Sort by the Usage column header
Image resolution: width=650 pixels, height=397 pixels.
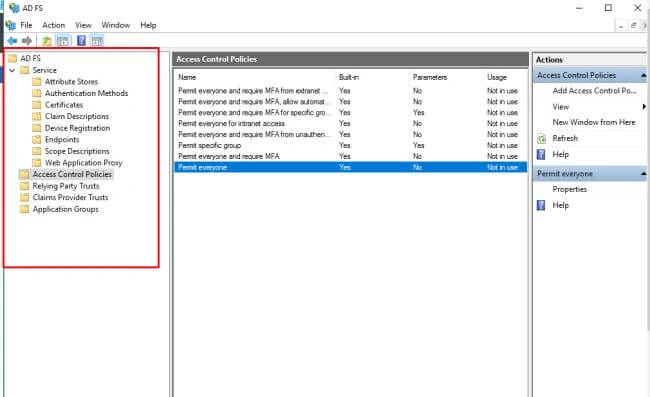click(x=497, y=77)
